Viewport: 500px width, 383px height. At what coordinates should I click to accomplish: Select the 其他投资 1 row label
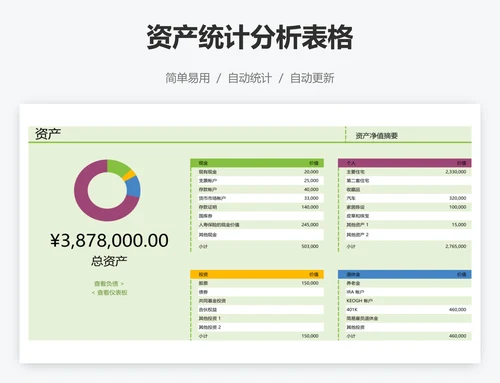tap(210, 318)
